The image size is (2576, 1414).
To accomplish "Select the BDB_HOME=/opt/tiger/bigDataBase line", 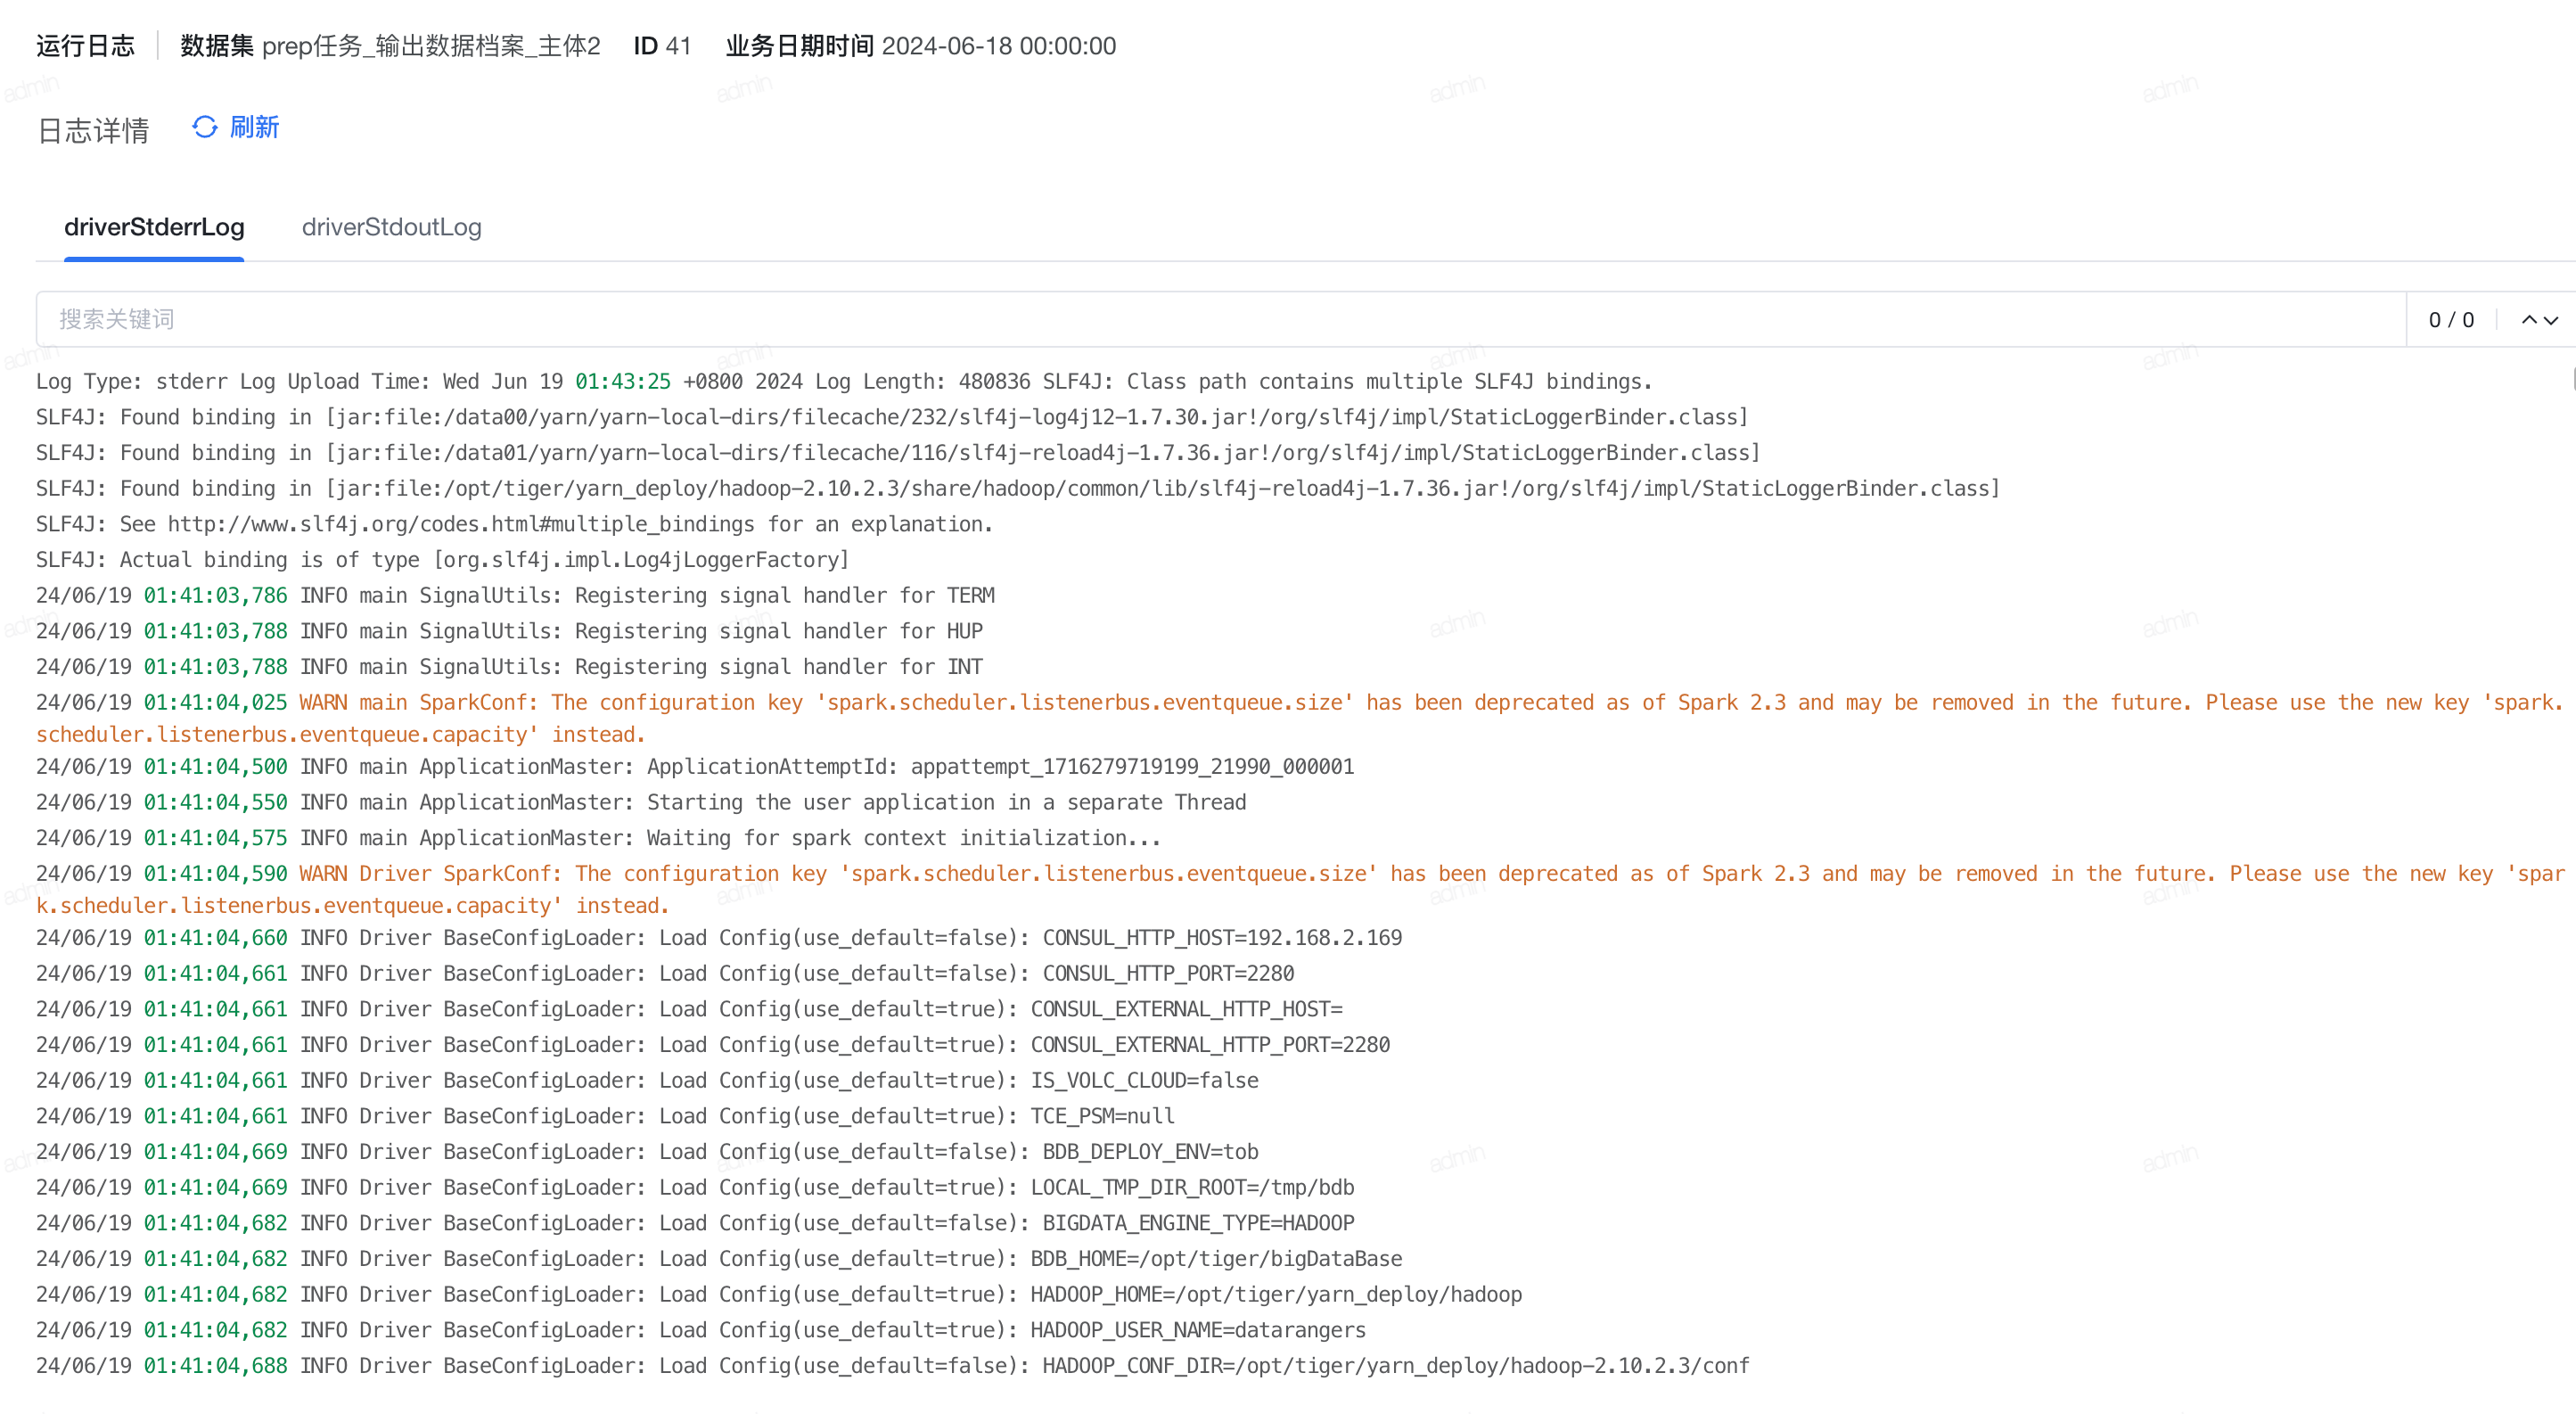I will point(719,1258).
